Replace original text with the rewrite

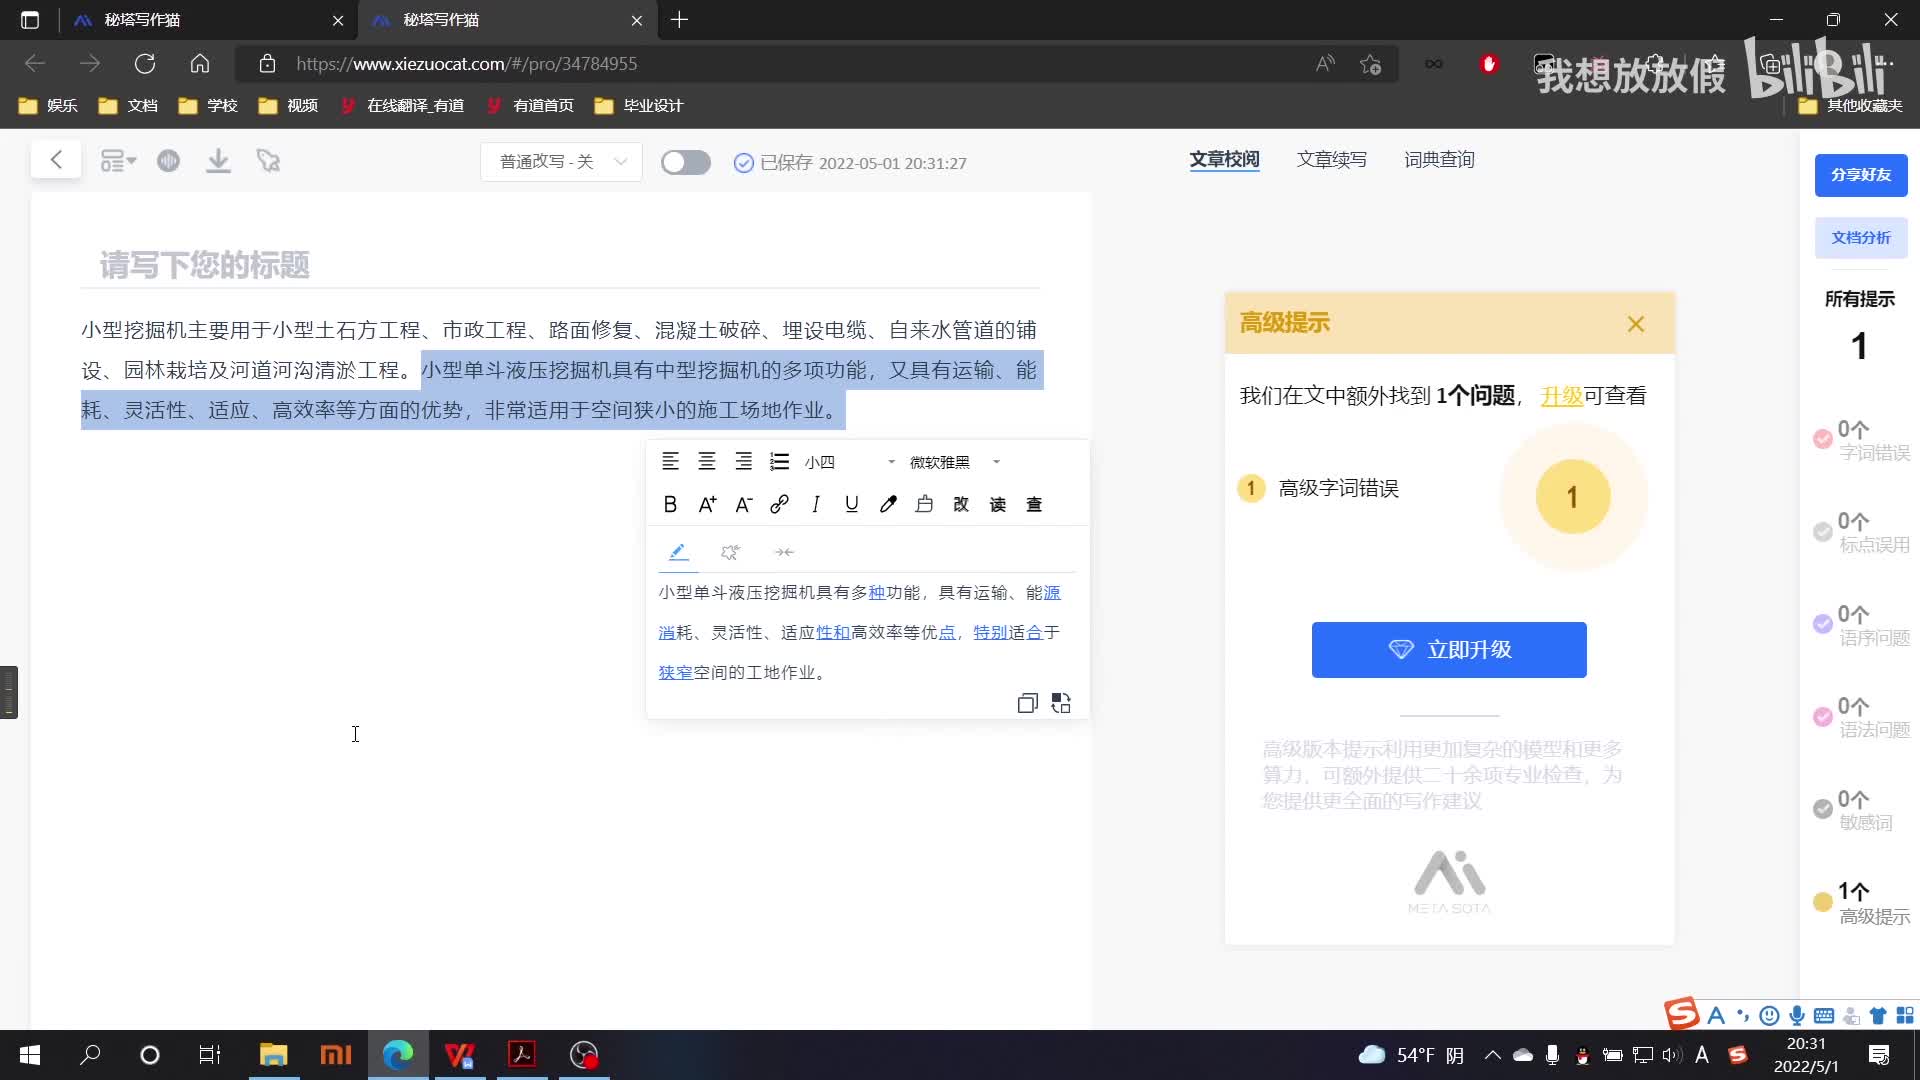coord(1061,703)
